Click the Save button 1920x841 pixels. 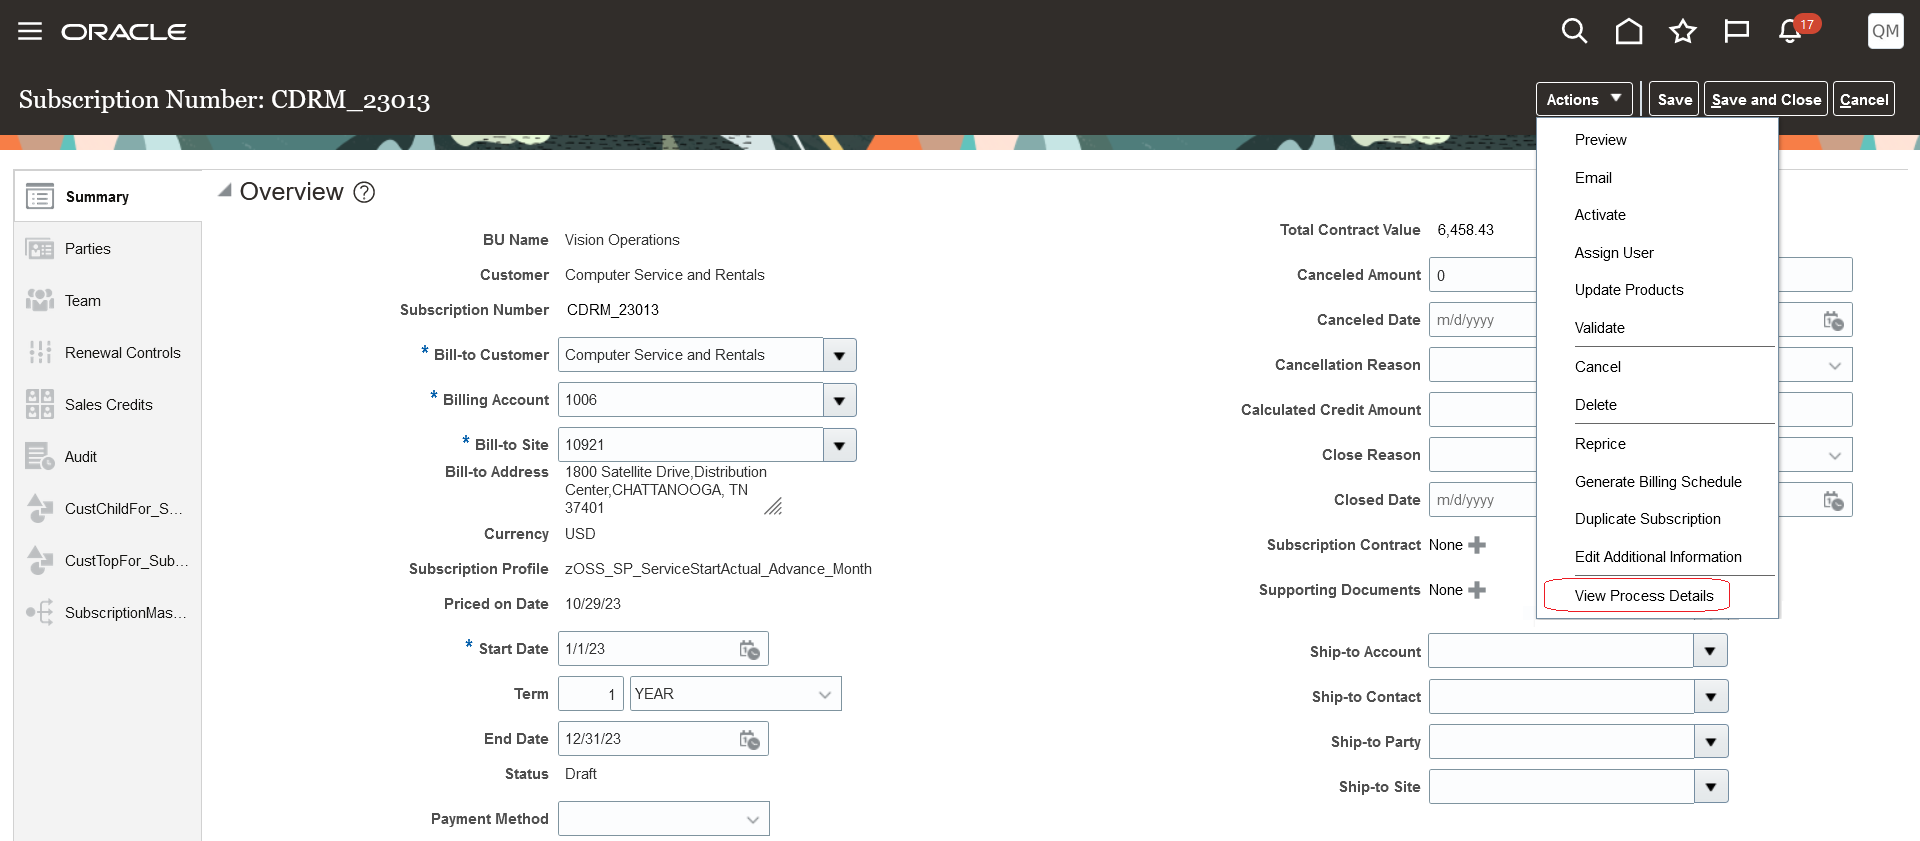(1674, 99)
